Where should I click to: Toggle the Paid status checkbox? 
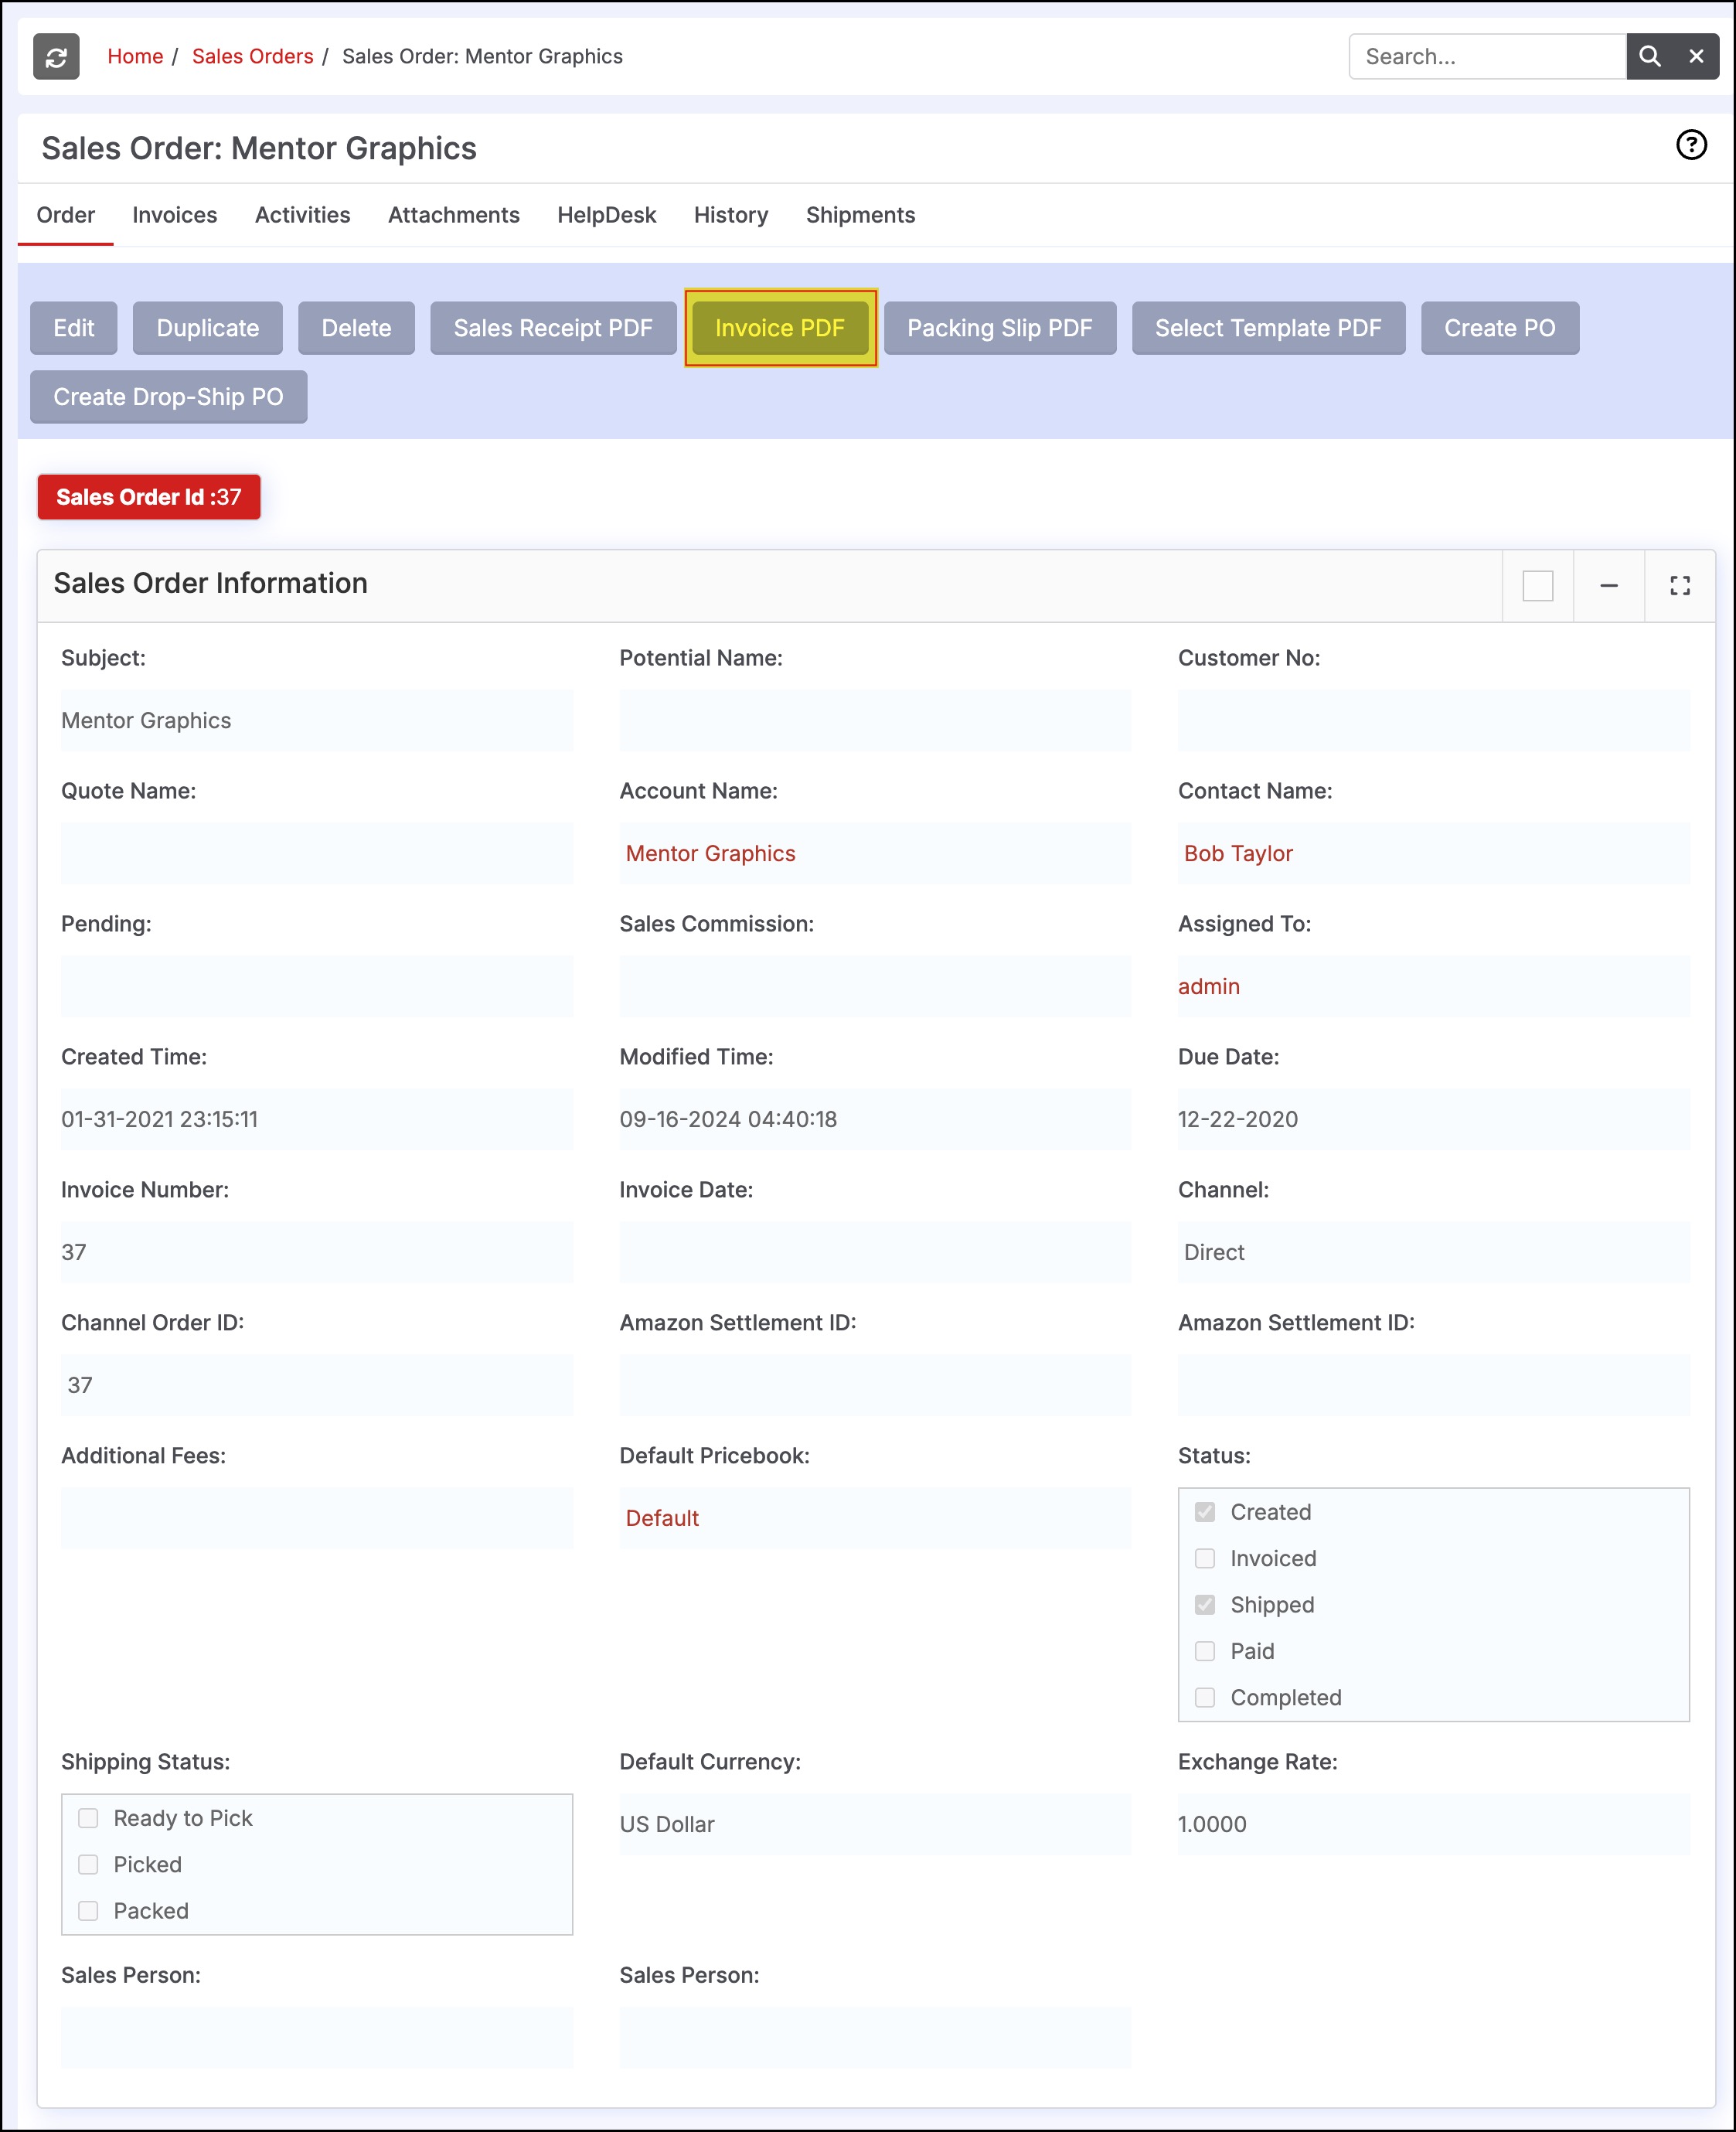tap(1205, 1651)
